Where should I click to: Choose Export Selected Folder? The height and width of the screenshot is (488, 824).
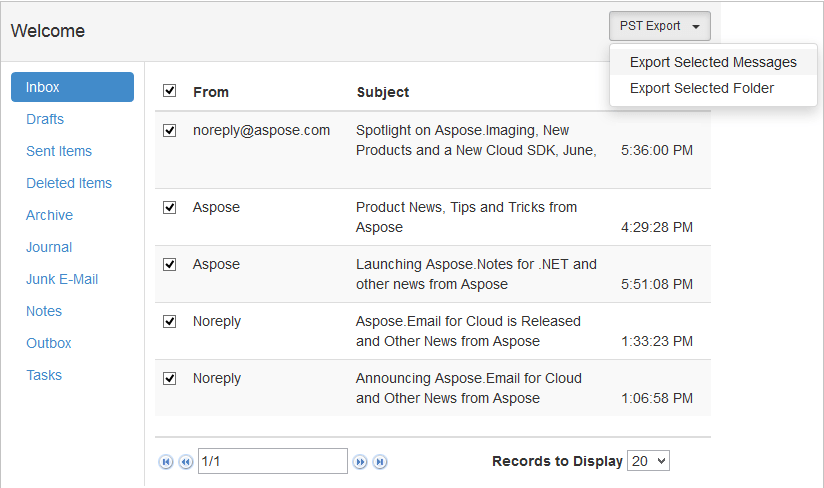(x=713, y=88)
